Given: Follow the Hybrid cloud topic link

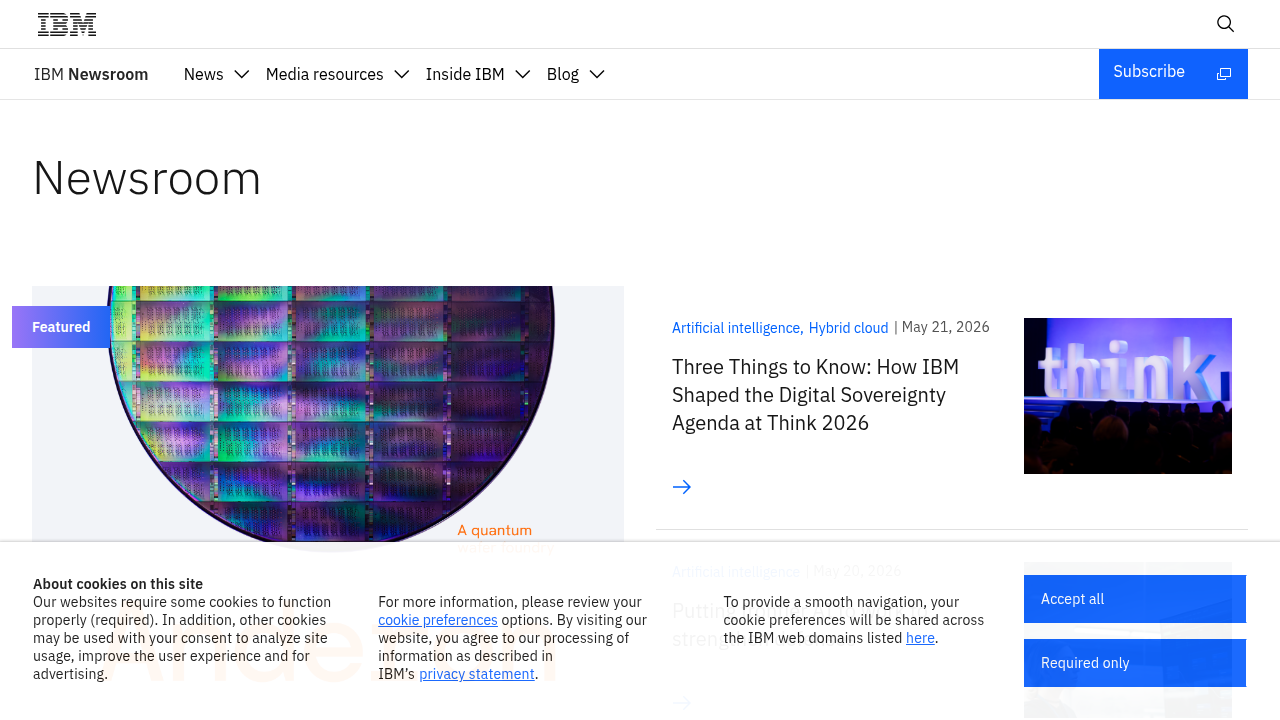Looking at the screenshot, I should 848,328.
